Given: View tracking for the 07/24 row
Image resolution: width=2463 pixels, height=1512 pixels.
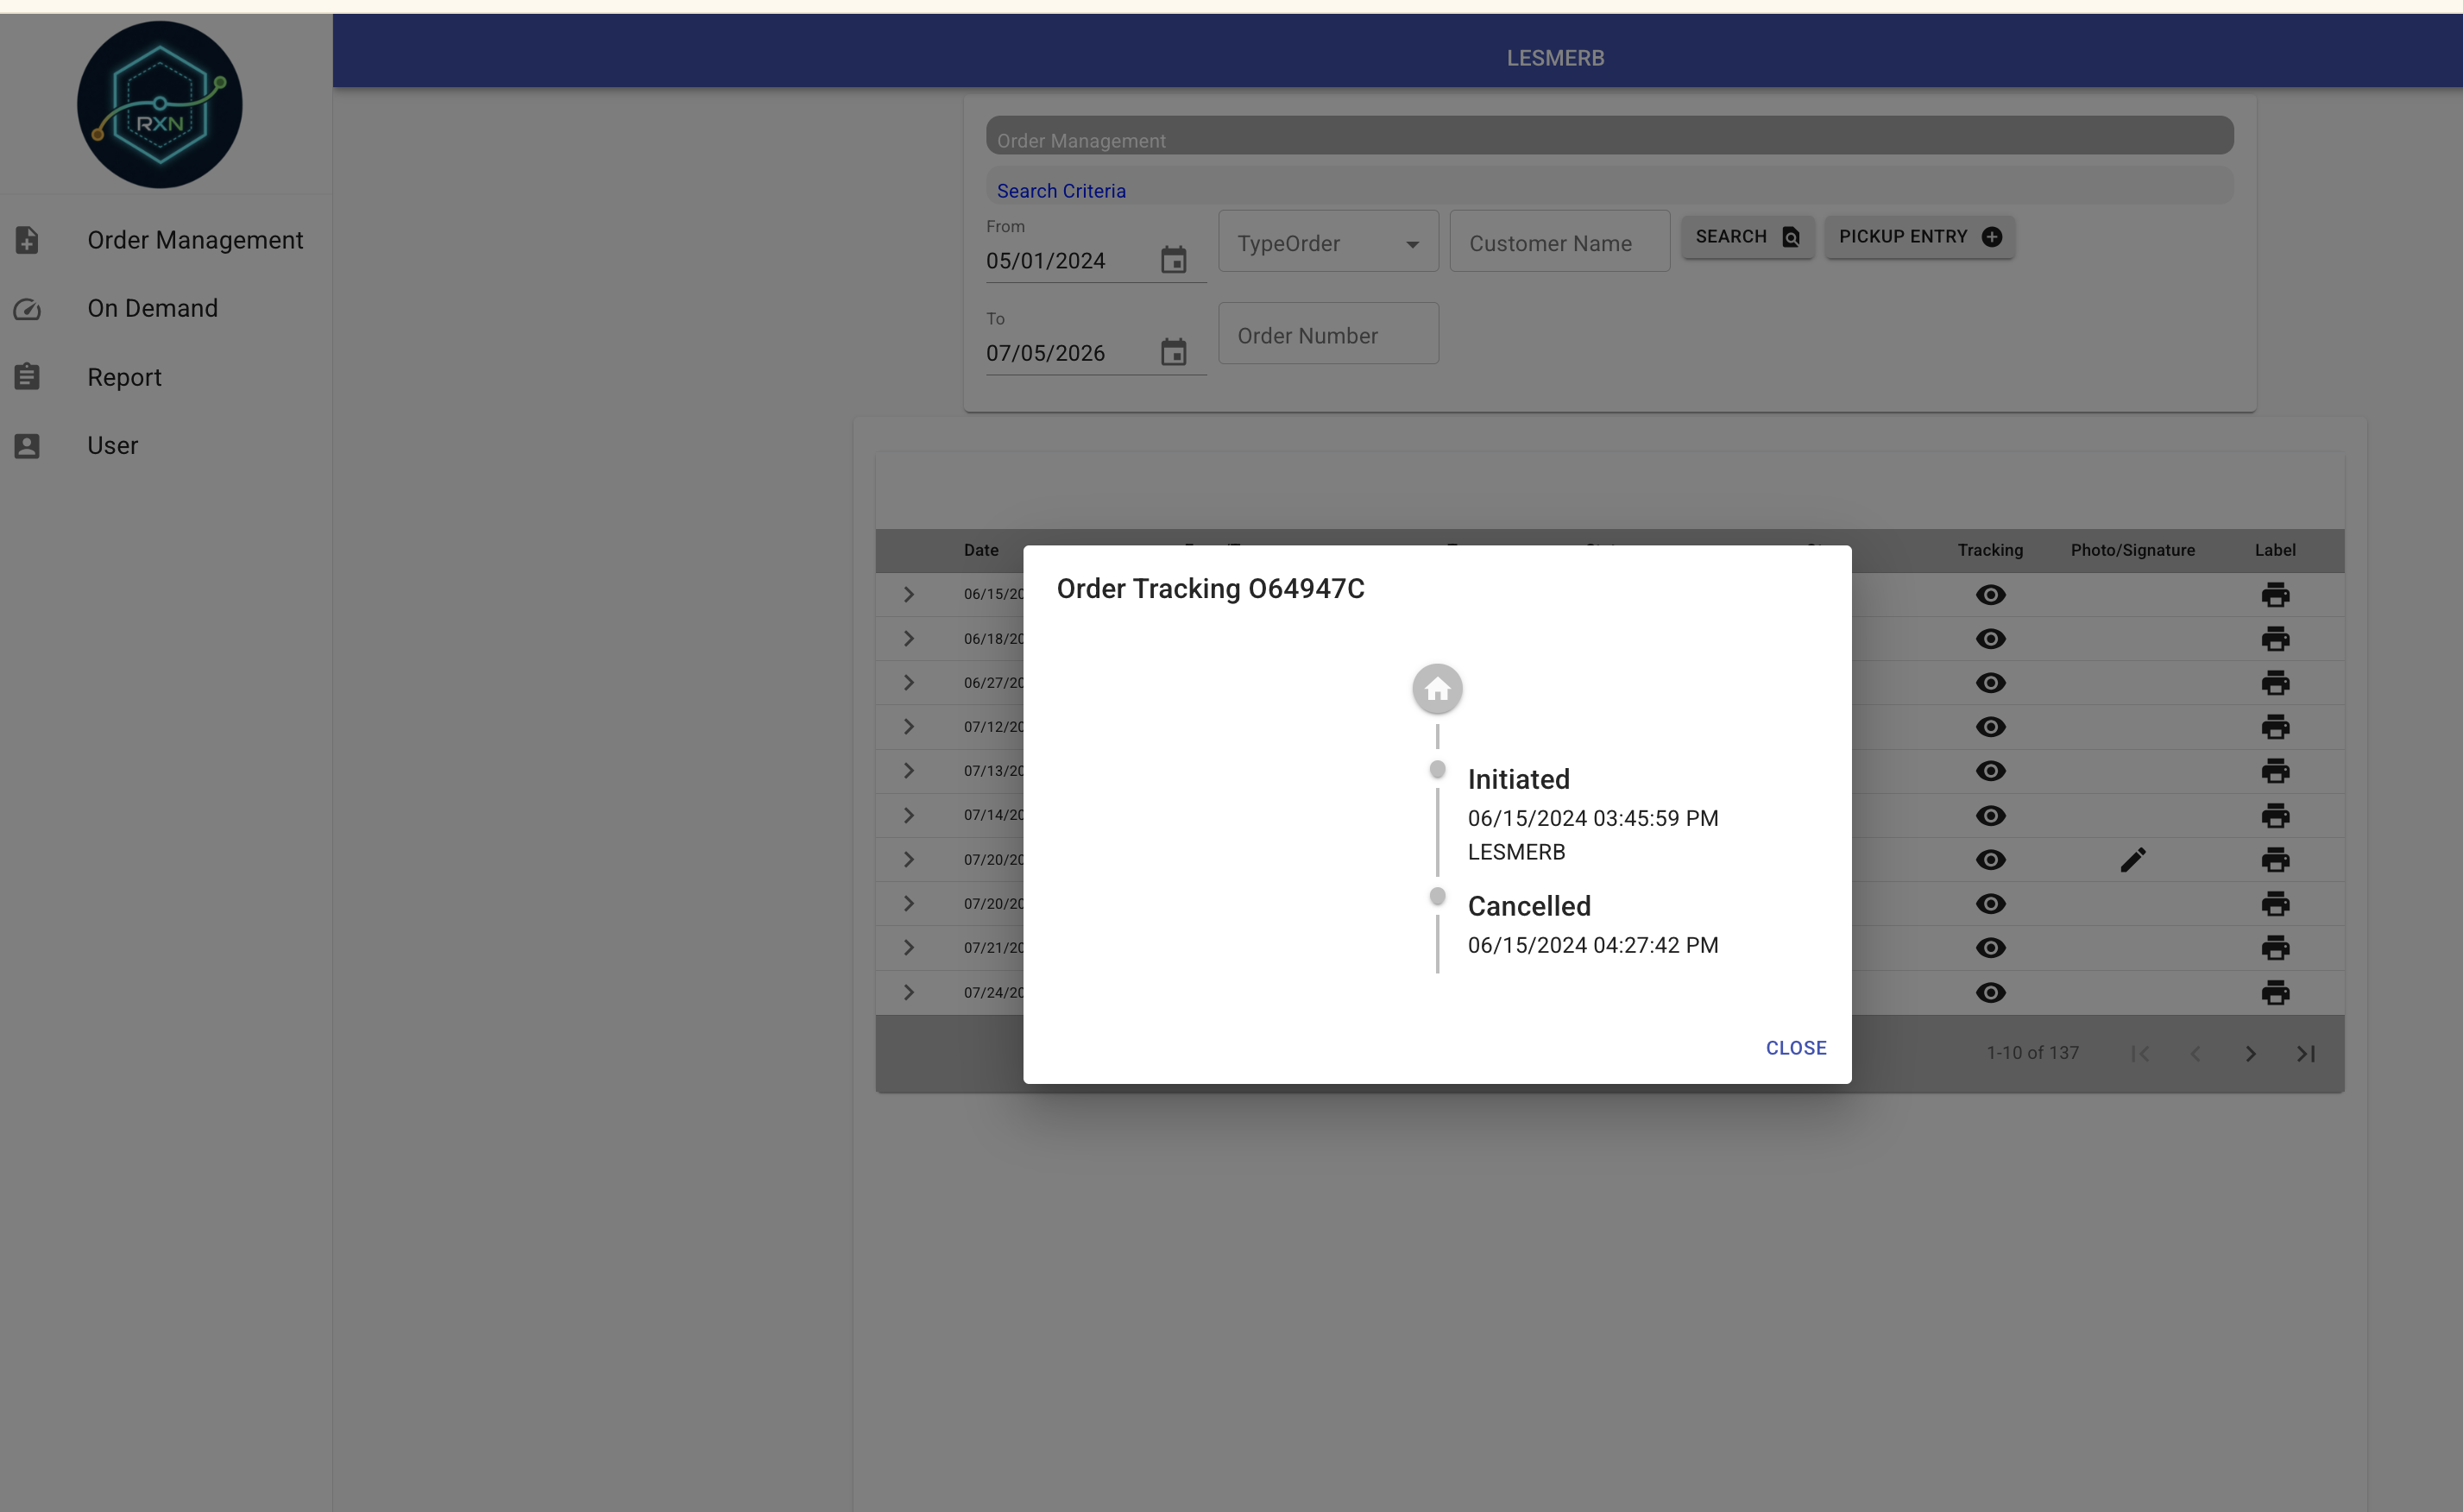Looking at the screenshot, I should pyautogui.click(x=1990, y=993).
